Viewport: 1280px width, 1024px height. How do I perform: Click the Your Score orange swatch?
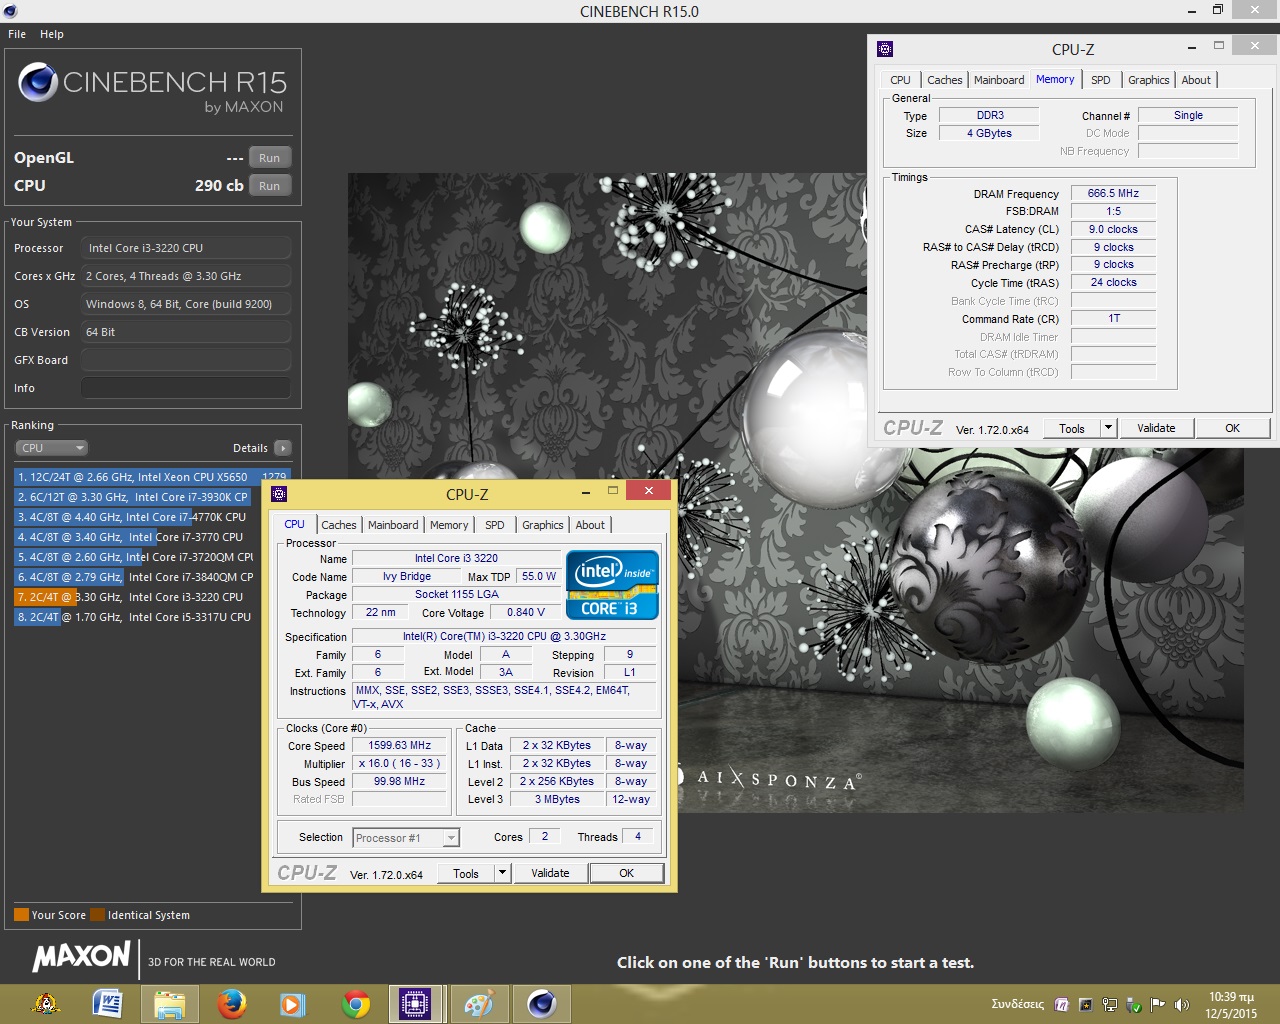(21, 915)
